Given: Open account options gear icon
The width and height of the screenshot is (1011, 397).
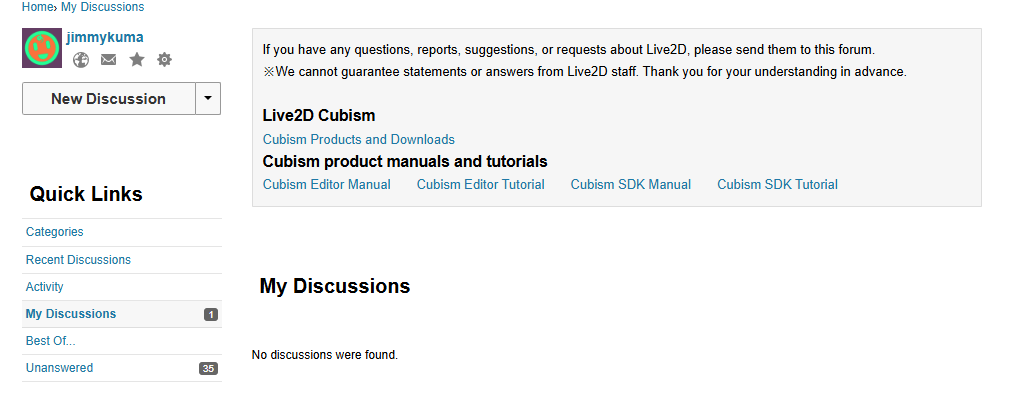Looking at the screenshot, I should coord(164,60).
